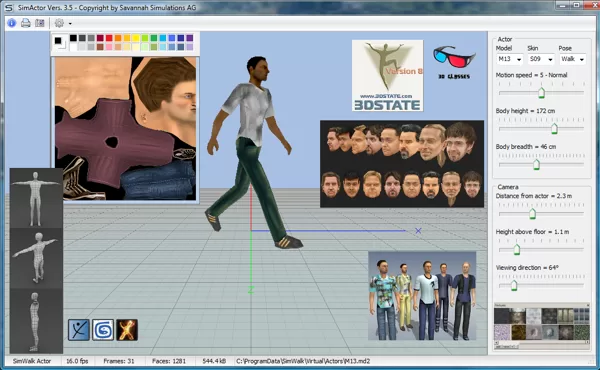Open the Pose dropdown showing Walk
This screenshot has height=370, width=600.
click(572, 59)
